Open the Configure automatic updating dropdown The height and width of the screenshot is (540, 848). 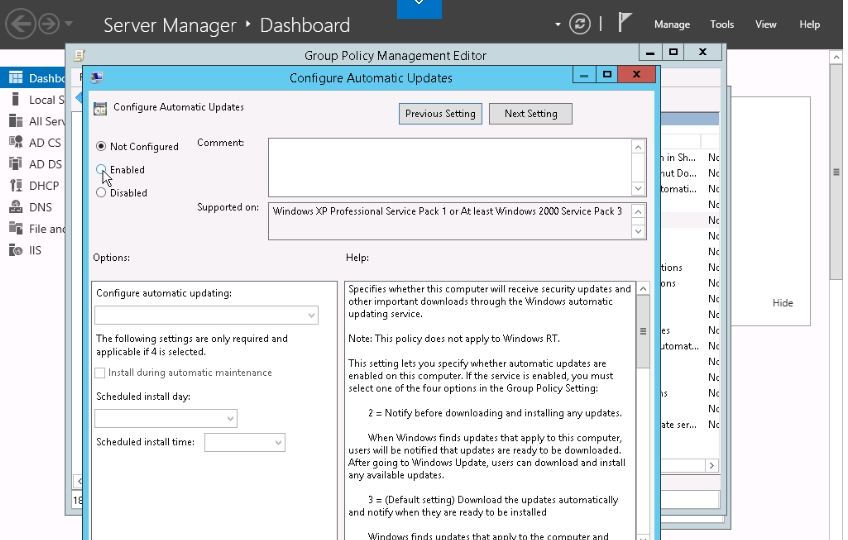206,315
